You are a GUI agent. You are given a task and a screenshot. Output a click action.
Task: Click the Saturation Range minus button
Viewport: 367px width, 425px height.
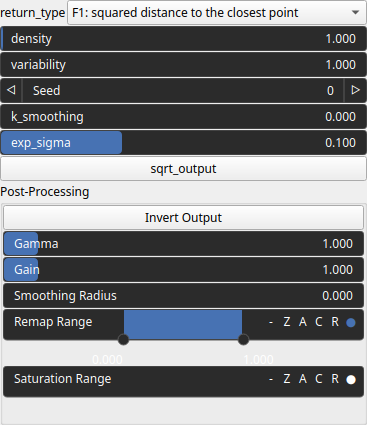pos(271,379)
